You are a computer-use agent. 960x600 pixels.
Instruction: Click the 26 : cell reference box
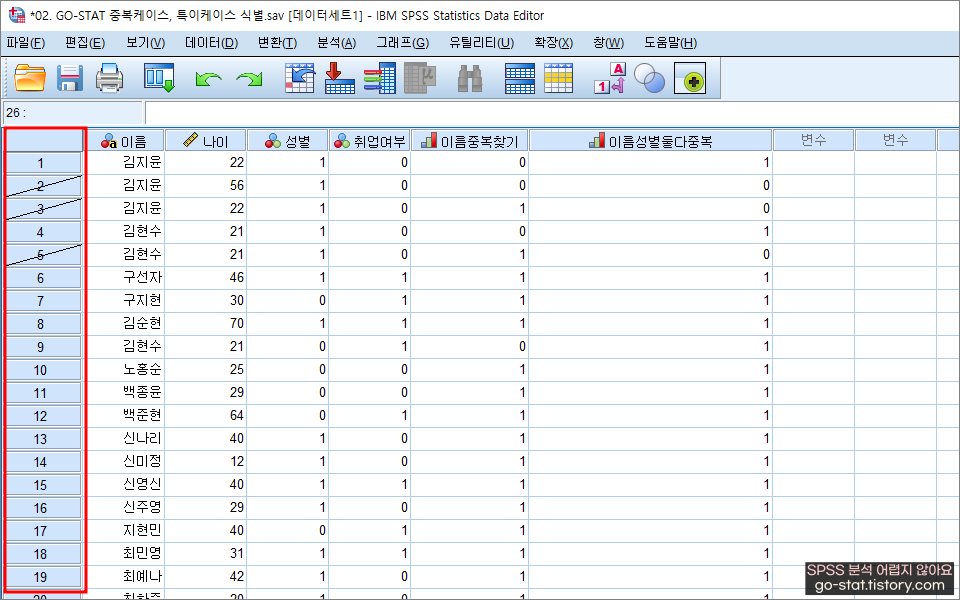point(72,113)
